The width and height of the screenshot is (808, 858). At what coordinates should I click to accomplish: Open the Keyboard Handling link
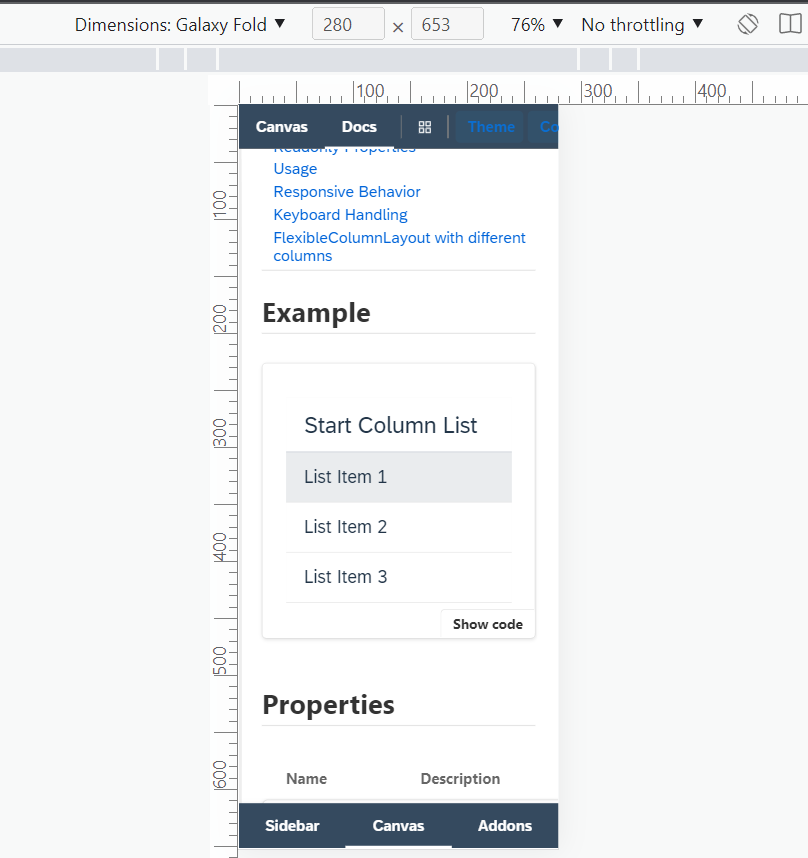pos(340,214)
